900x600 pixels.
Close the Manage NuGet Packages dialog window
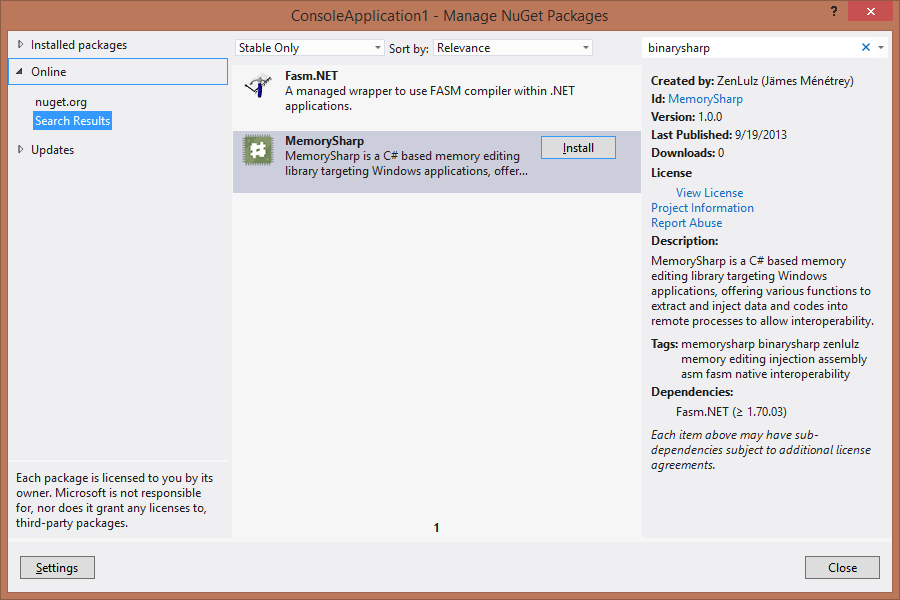tap(871, 11)
